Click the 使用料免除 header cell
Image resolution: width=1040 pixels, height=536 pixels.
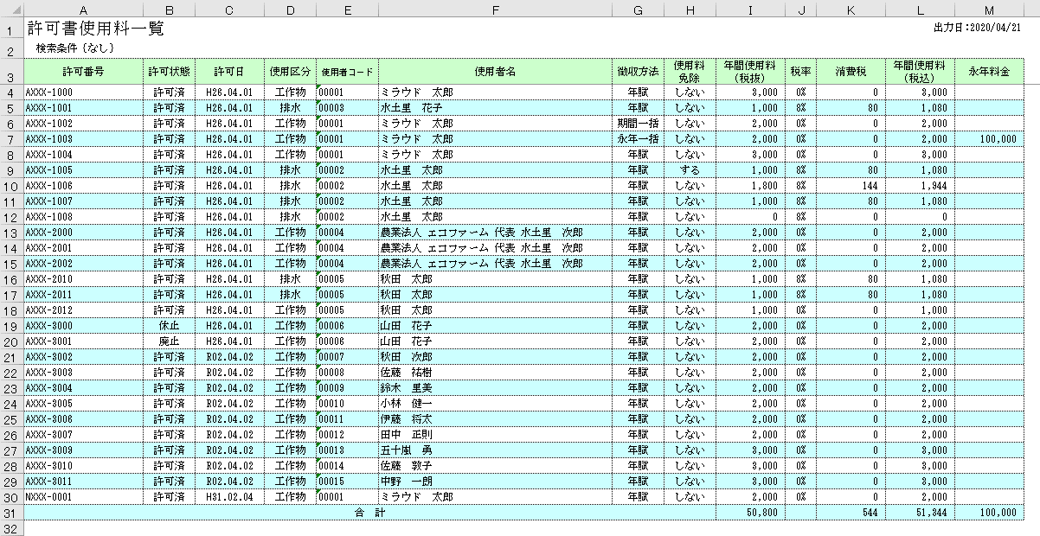pyautogui.click(x=690, y=72)
